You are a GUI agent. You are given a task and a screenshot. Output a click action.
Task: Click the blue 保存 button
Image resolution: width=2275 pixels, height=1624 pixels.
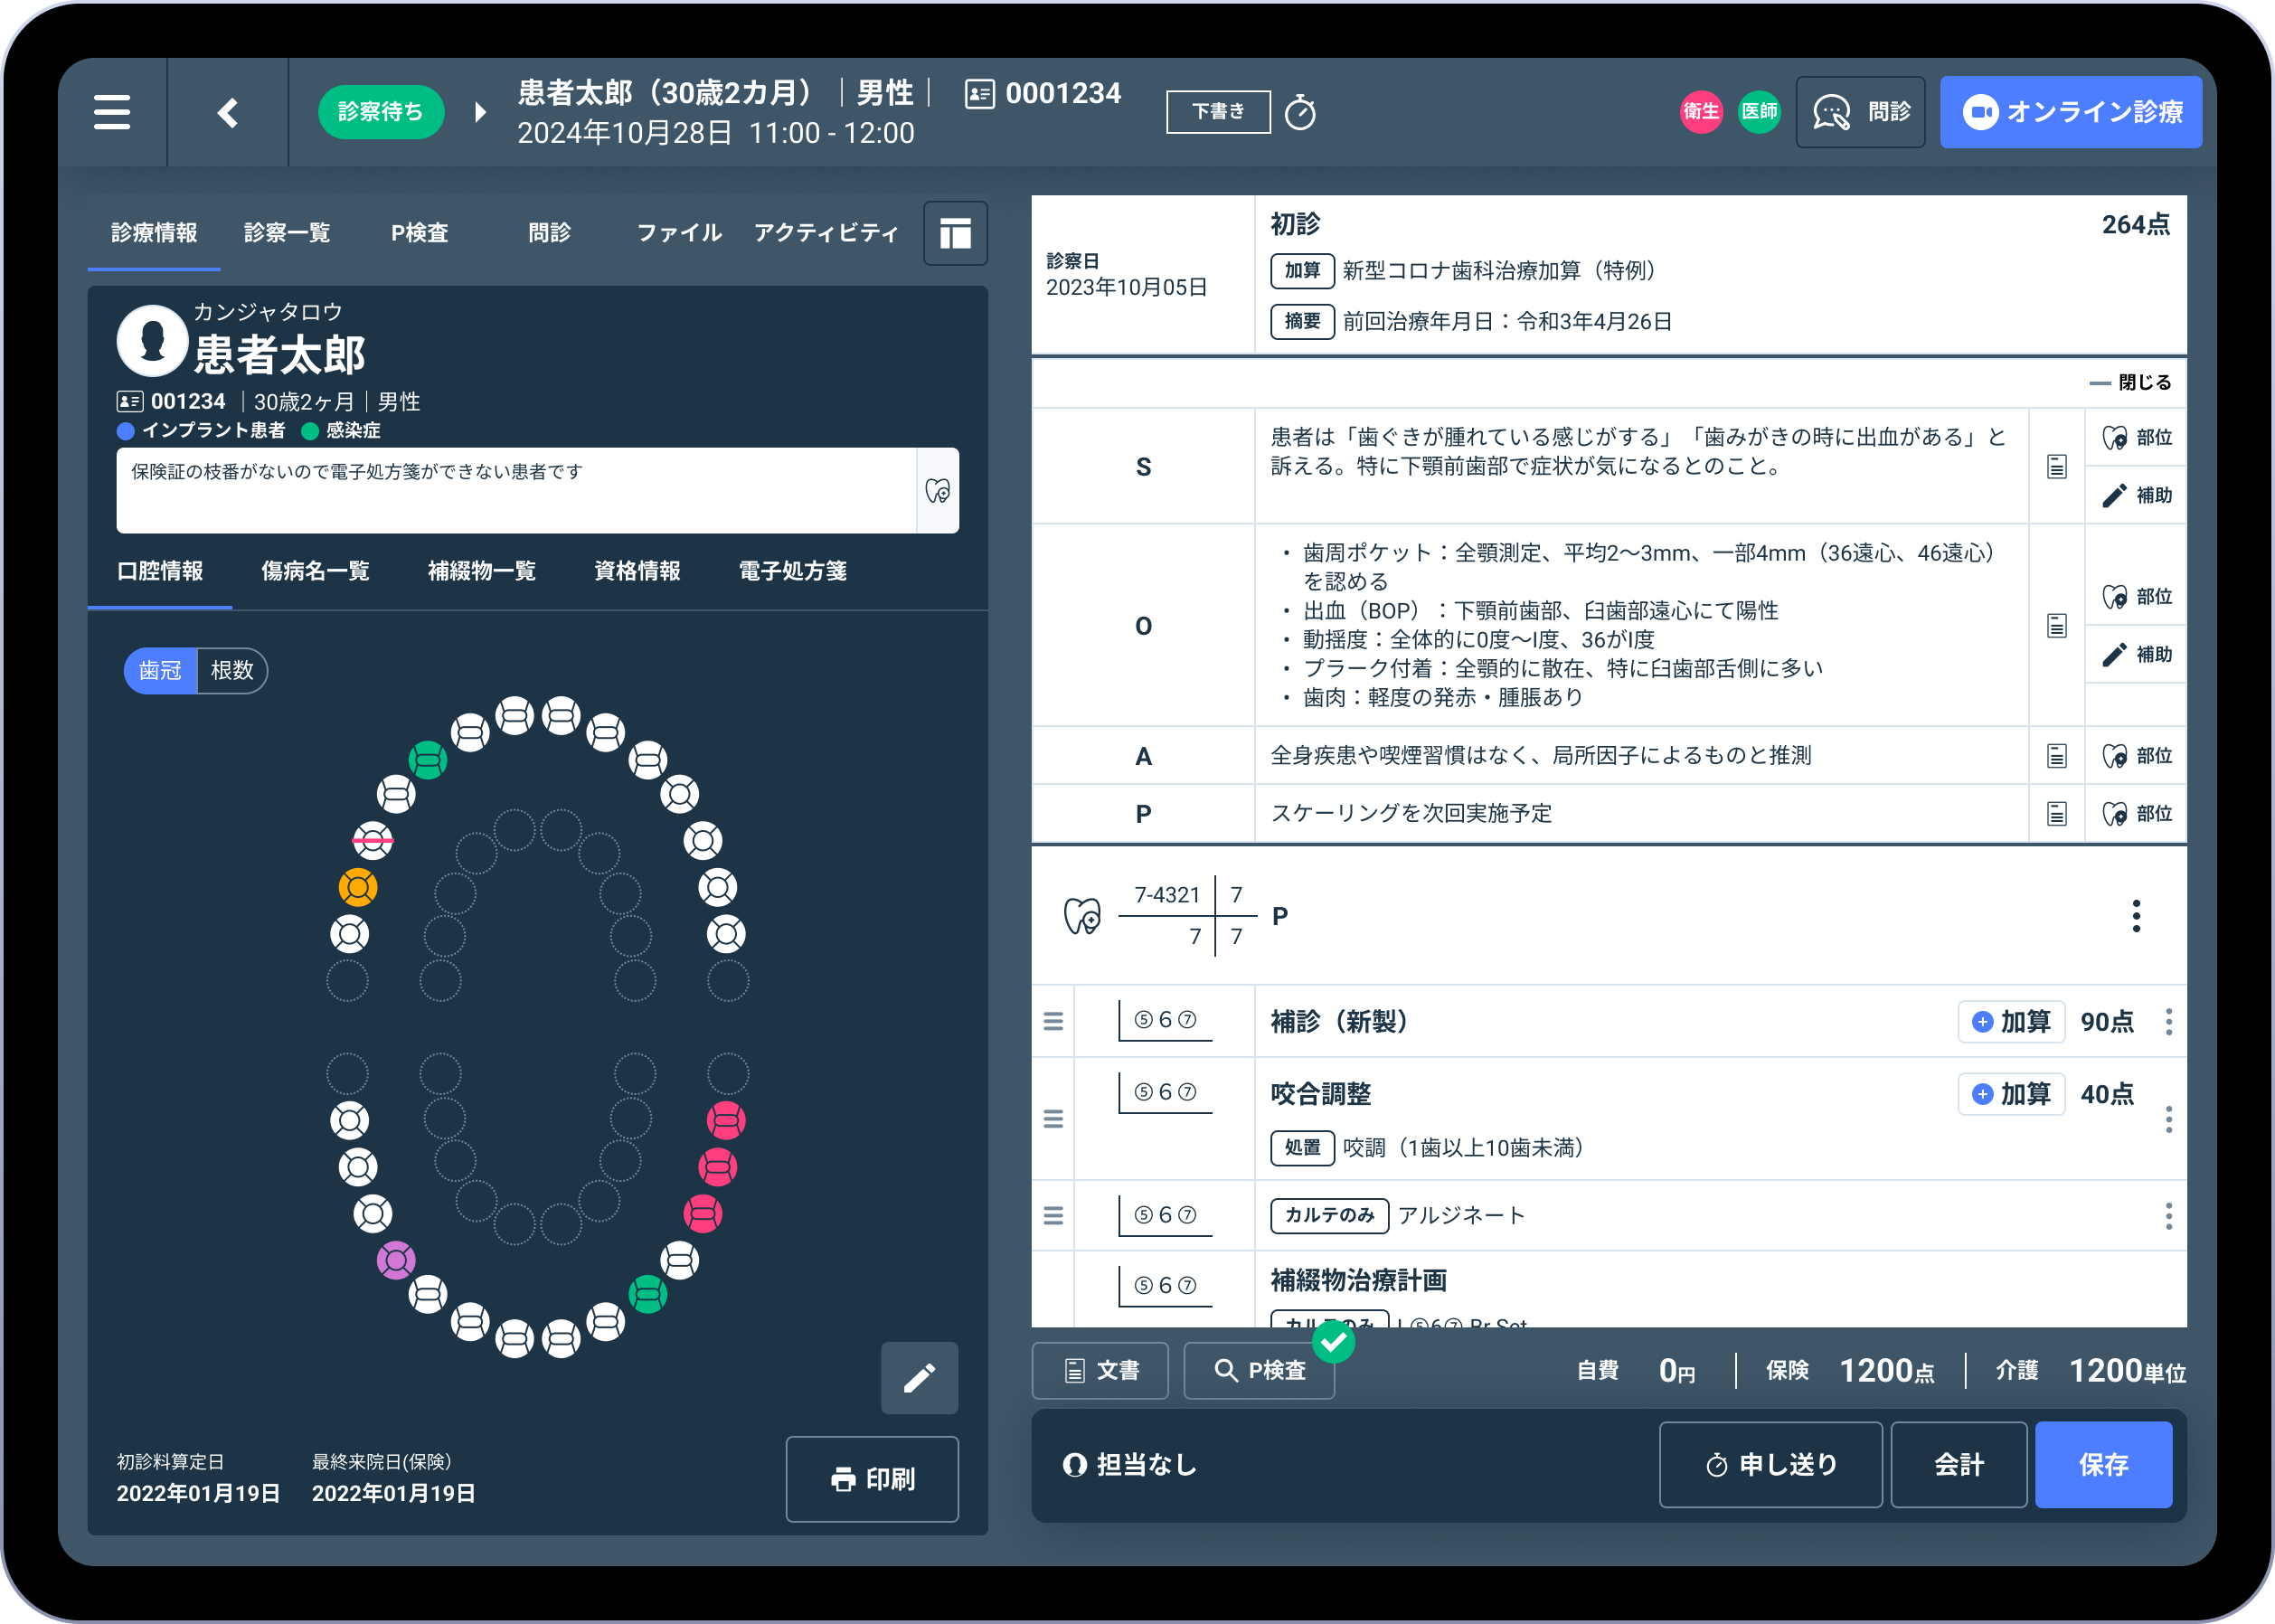(2103, 1465)
